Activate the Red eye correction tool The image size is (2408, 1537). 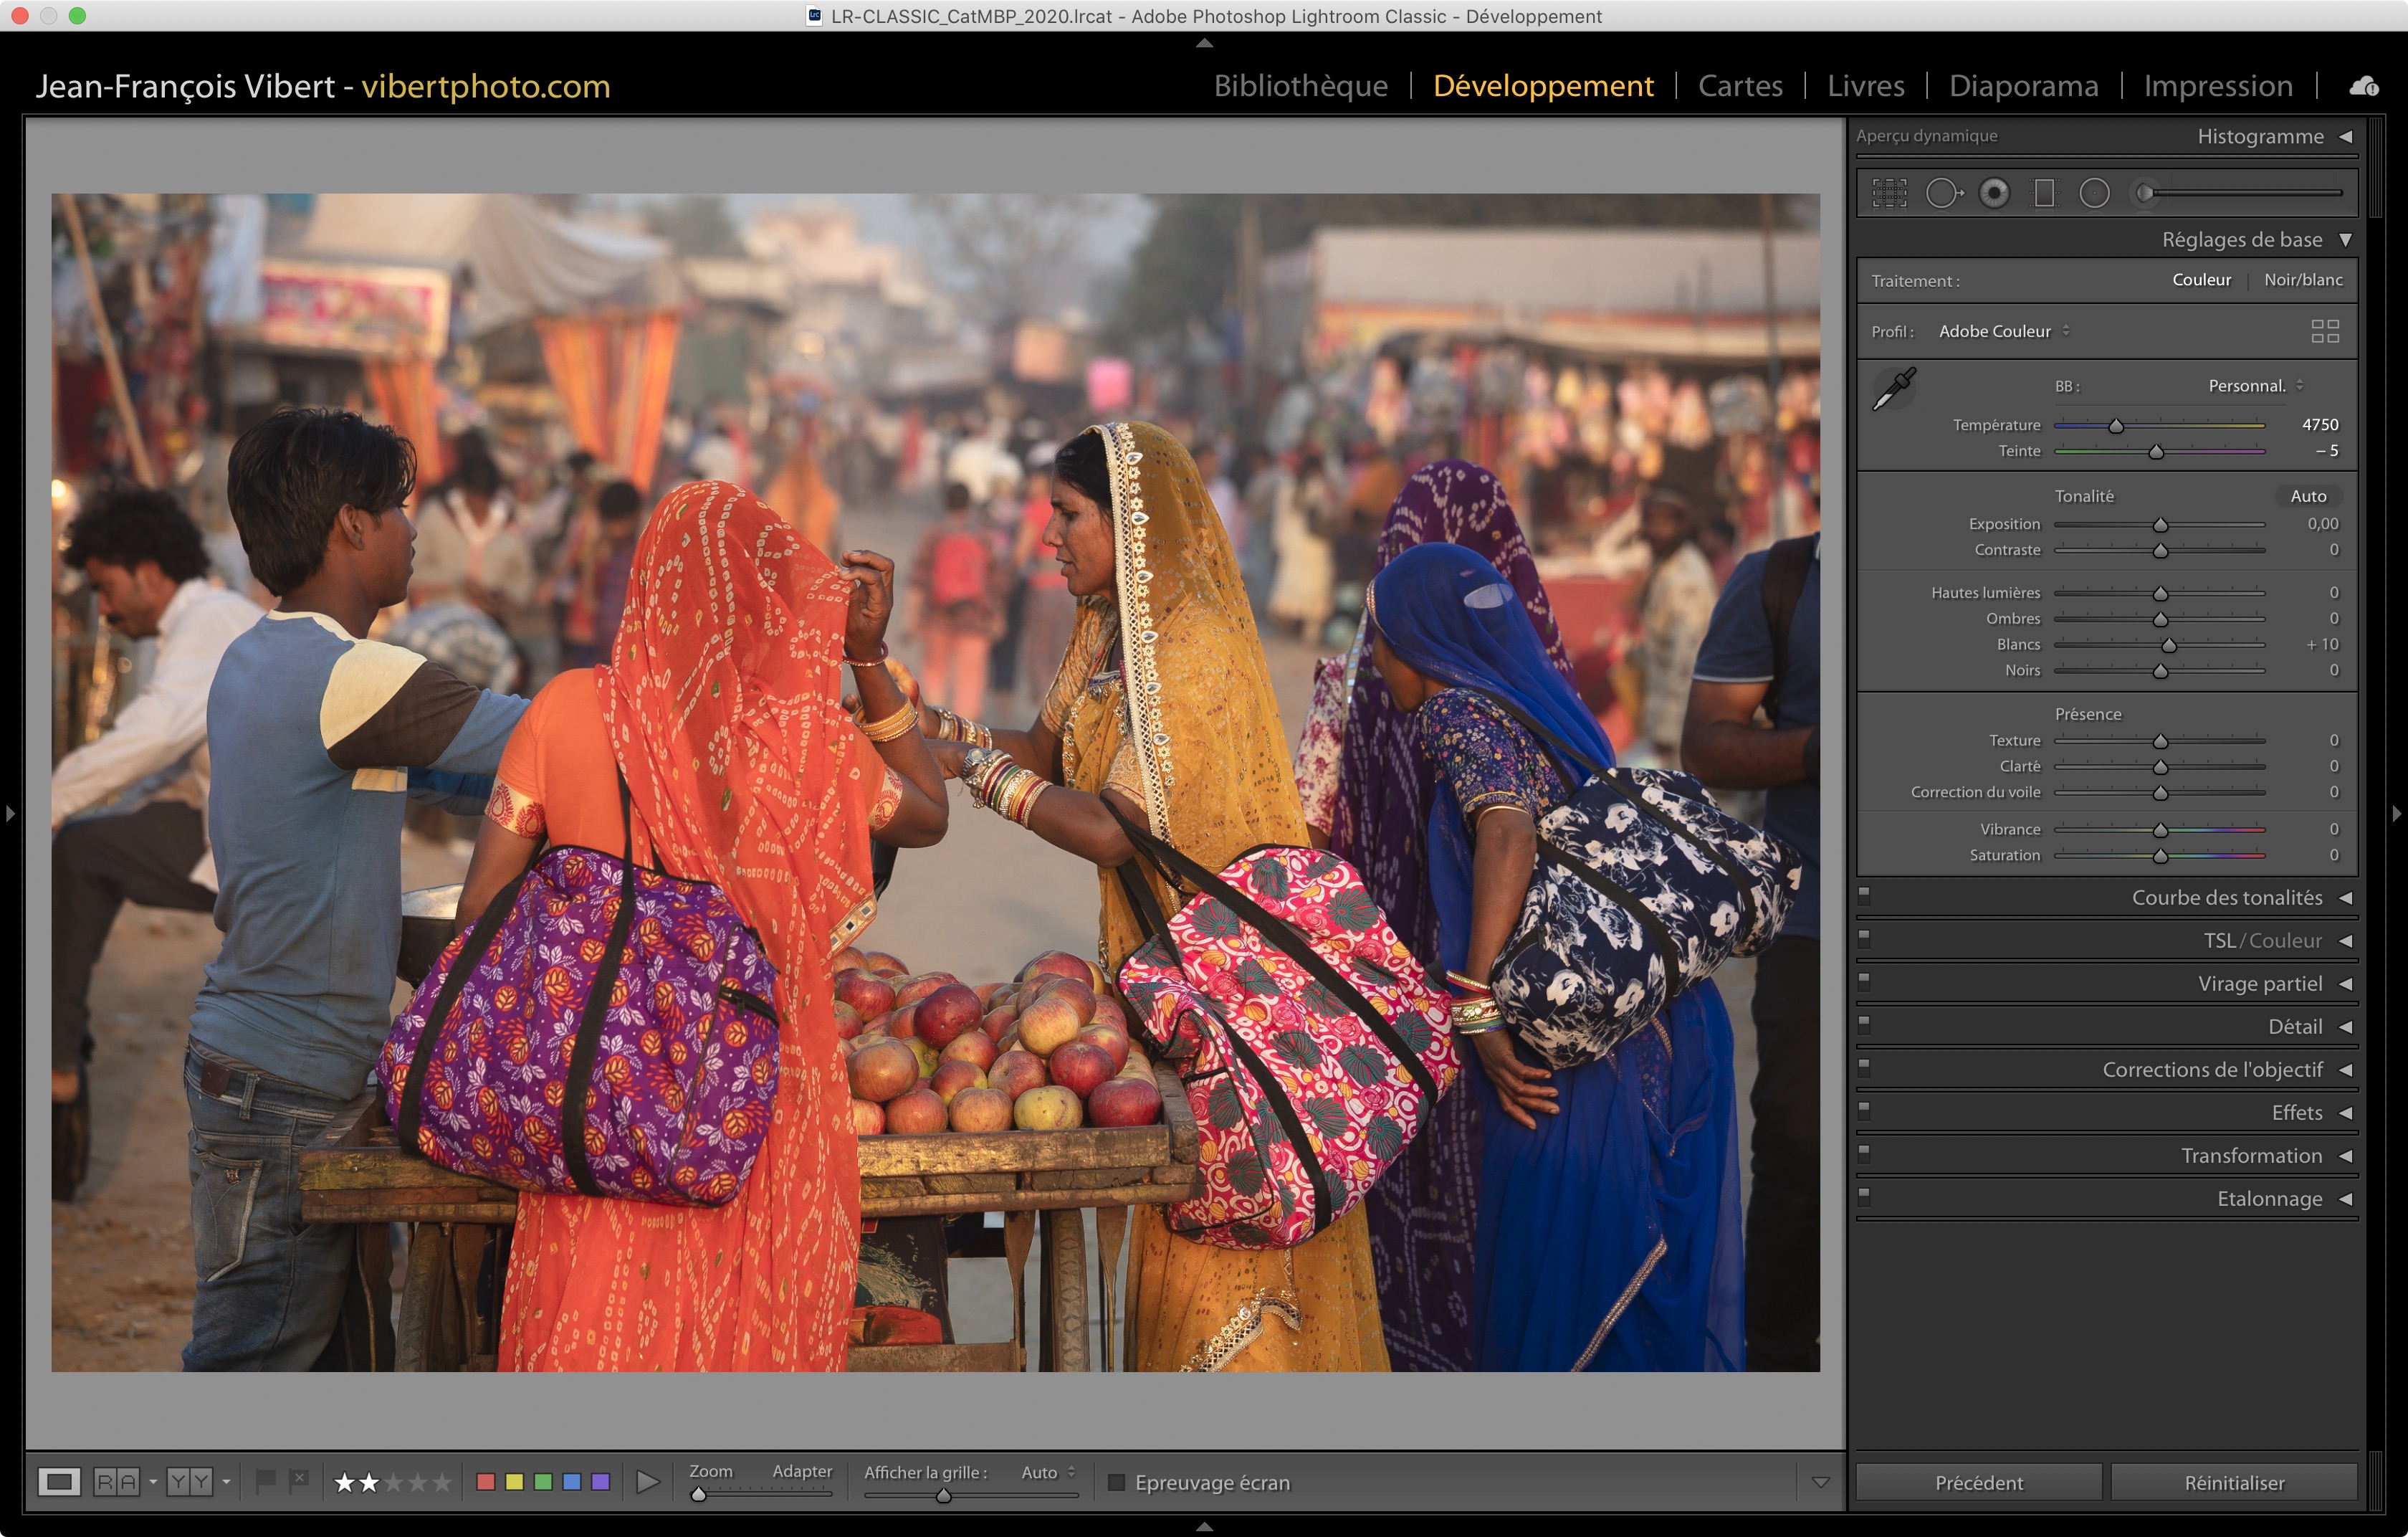(x=1994, y=193)
